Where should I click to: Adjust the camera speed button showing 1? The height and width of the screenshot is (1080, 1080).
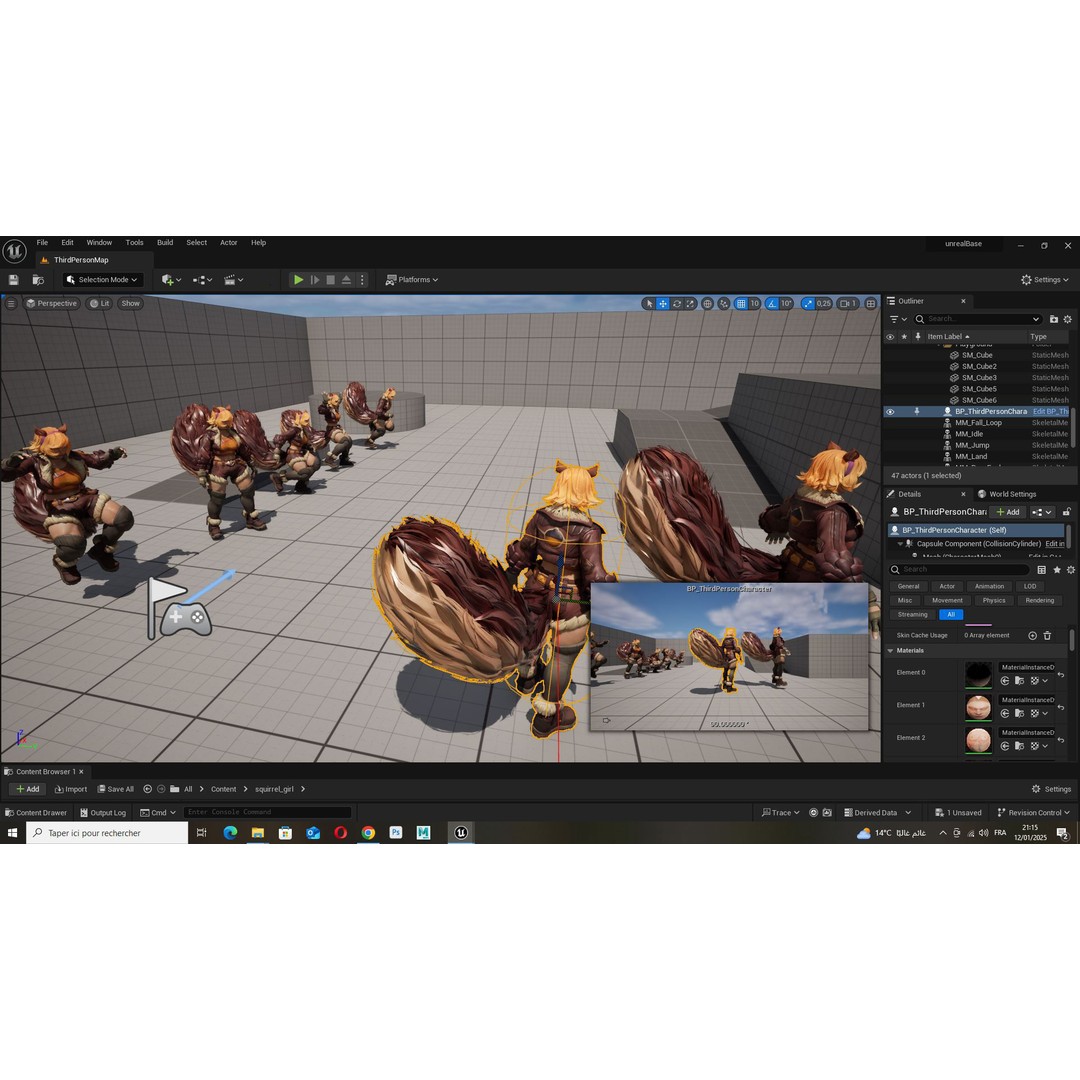coord(848,304)
